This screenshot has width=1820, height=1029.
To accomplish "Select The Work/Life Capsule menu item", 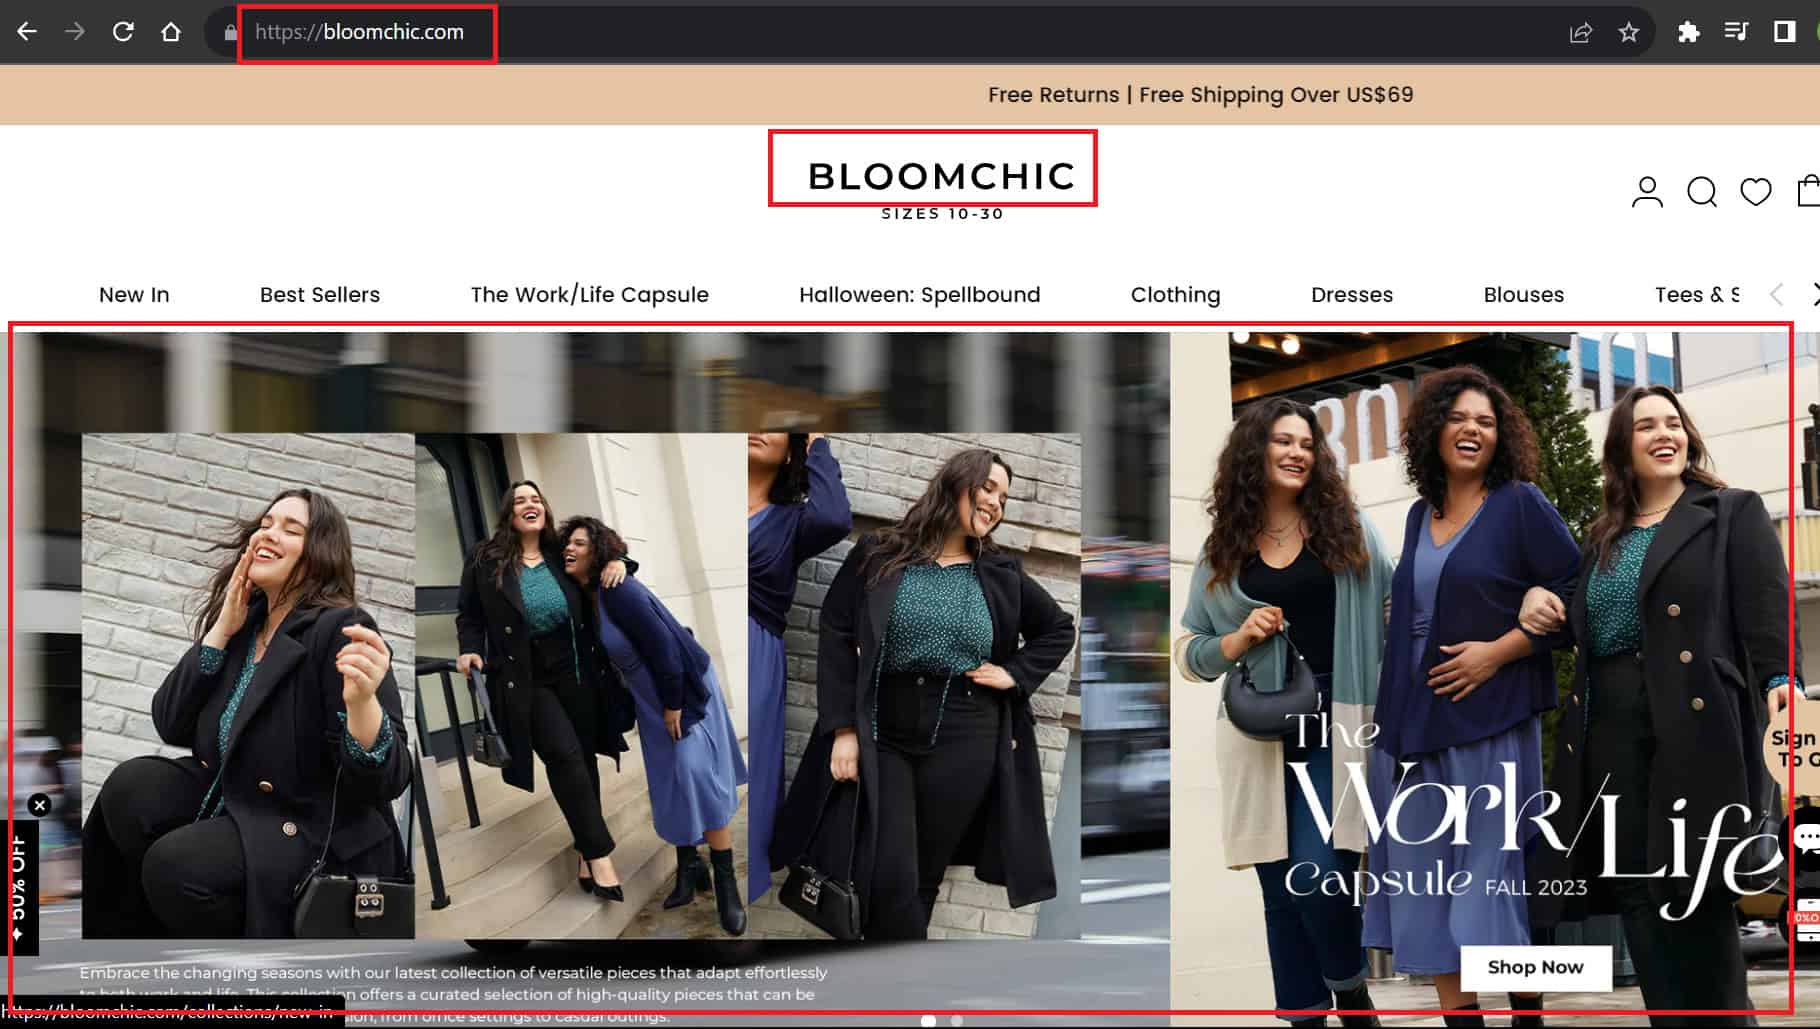I will 589,295.
